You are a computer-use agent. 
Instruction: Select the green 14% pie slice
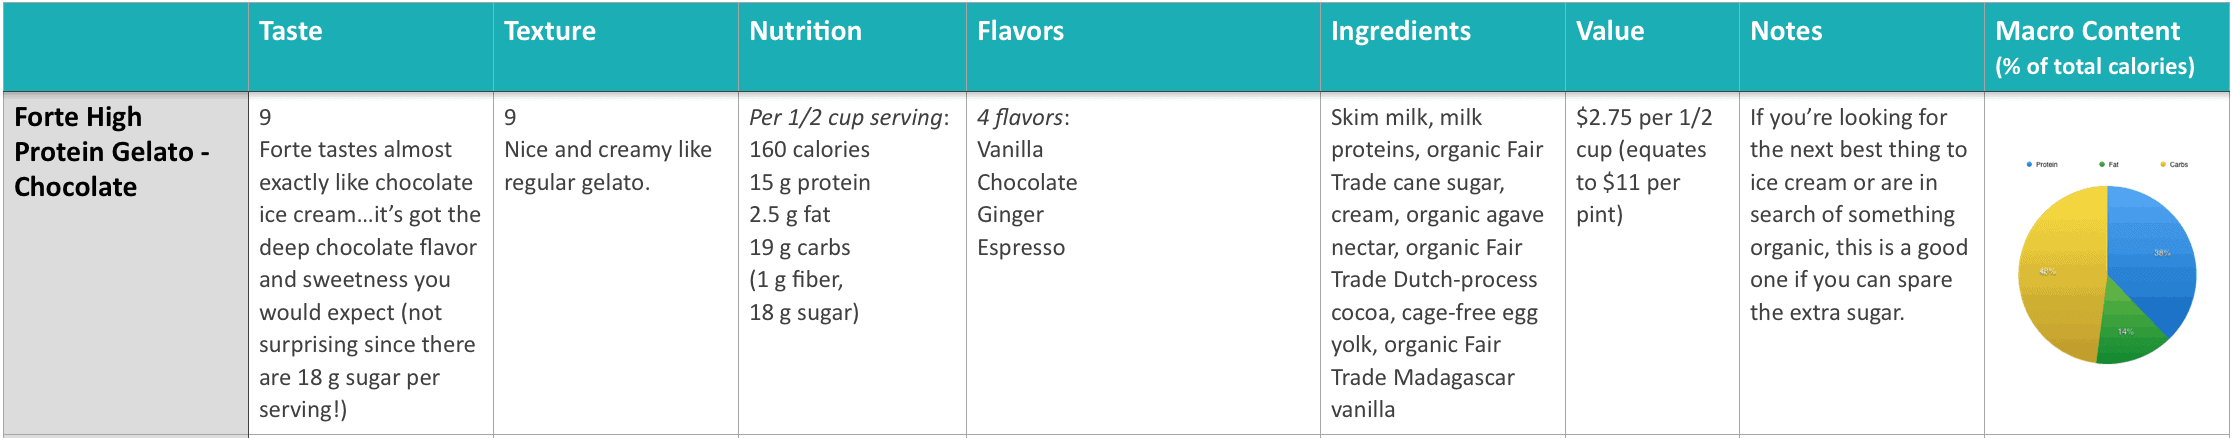tap(2128, 328)
